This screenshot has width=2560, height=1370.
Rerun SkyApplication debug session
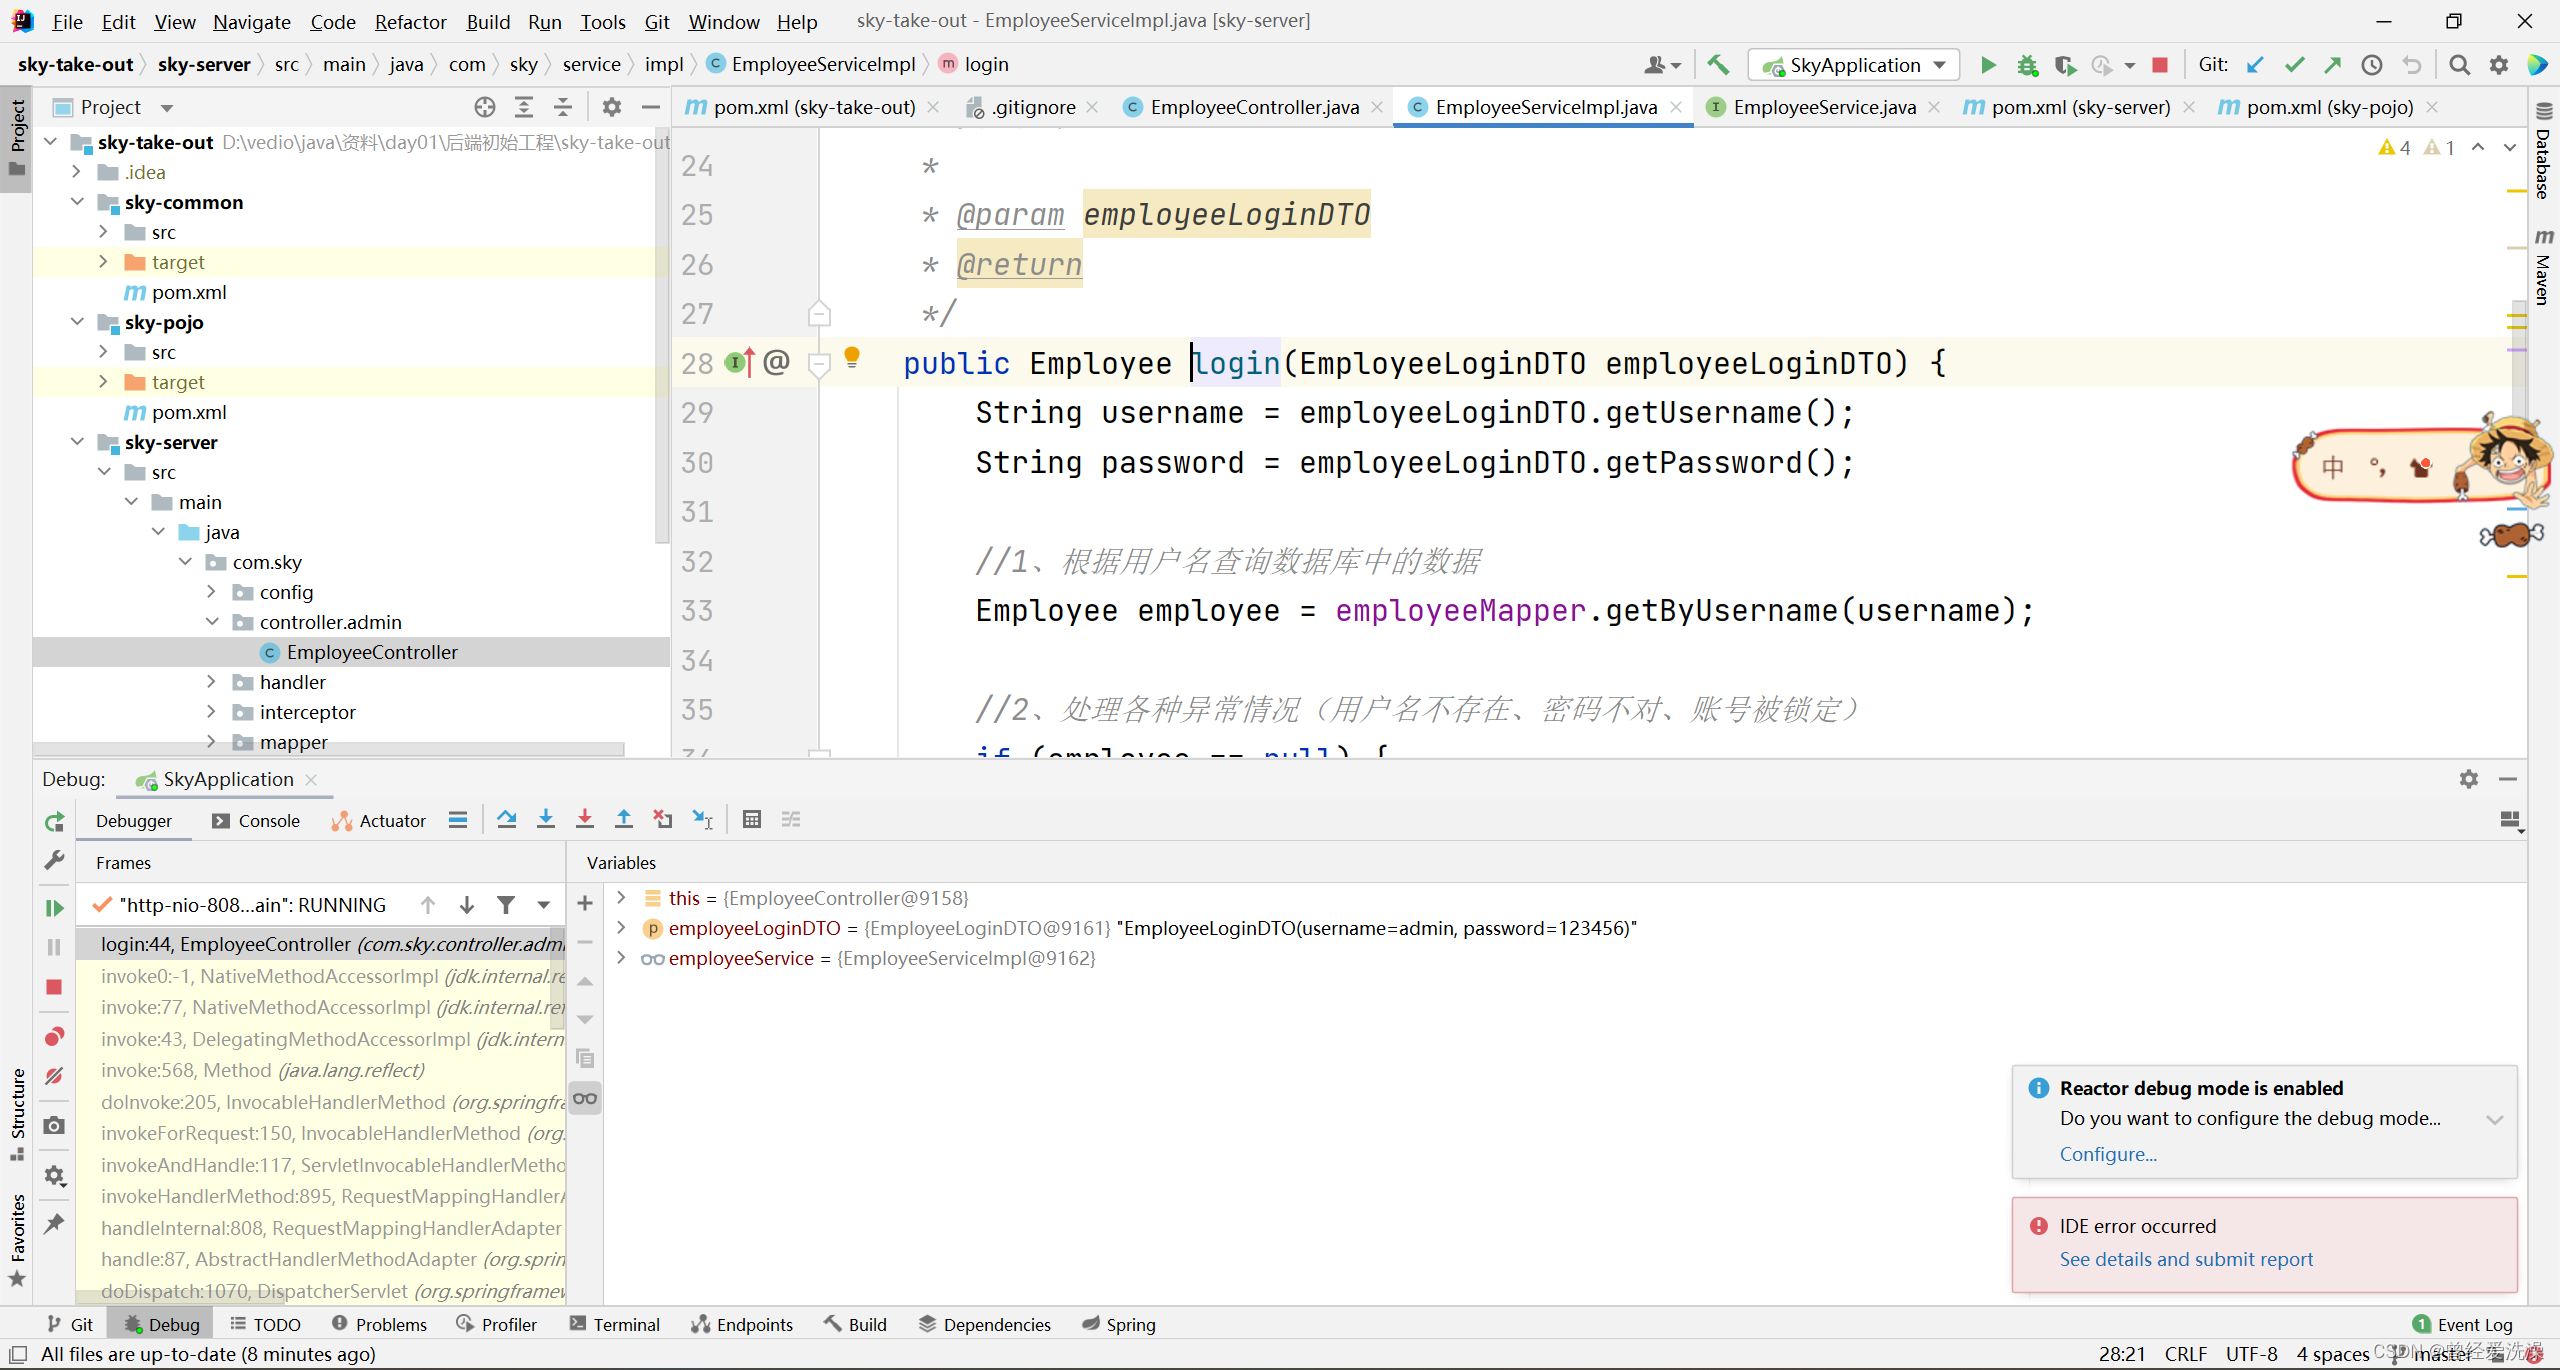point(54,822)
